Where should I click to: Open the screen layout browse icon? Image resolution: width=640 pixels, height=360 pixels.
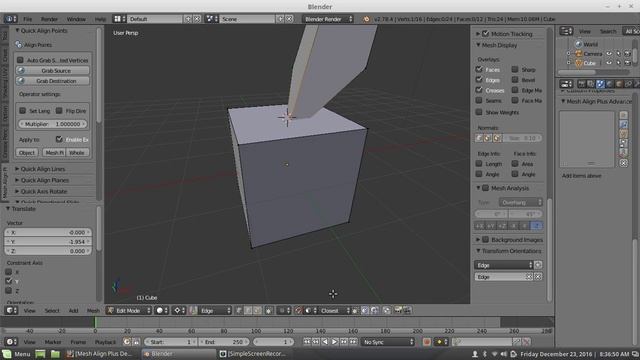tap(119, 19)
